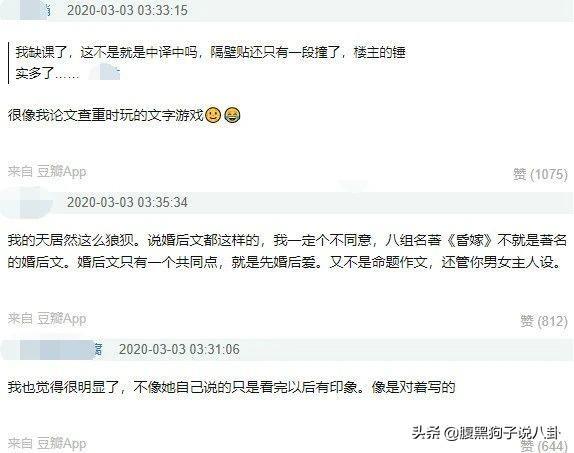Click the 头条 @腹黑狗子说八卦 watermark
The height and width of the screenshot is (453, 574).
486,433
